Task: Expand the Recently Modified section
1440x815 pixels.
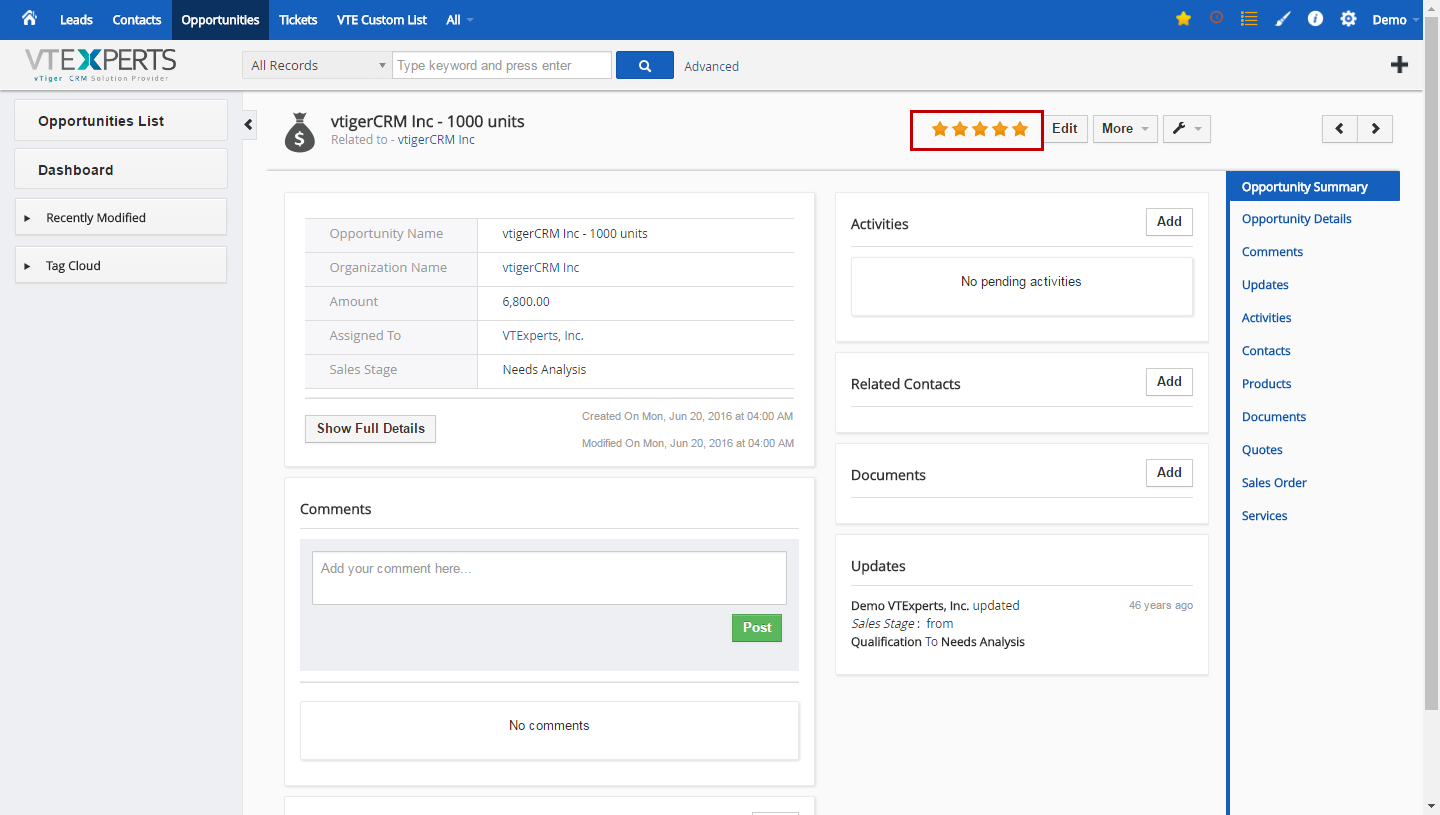Action: [x=121, y=217]
